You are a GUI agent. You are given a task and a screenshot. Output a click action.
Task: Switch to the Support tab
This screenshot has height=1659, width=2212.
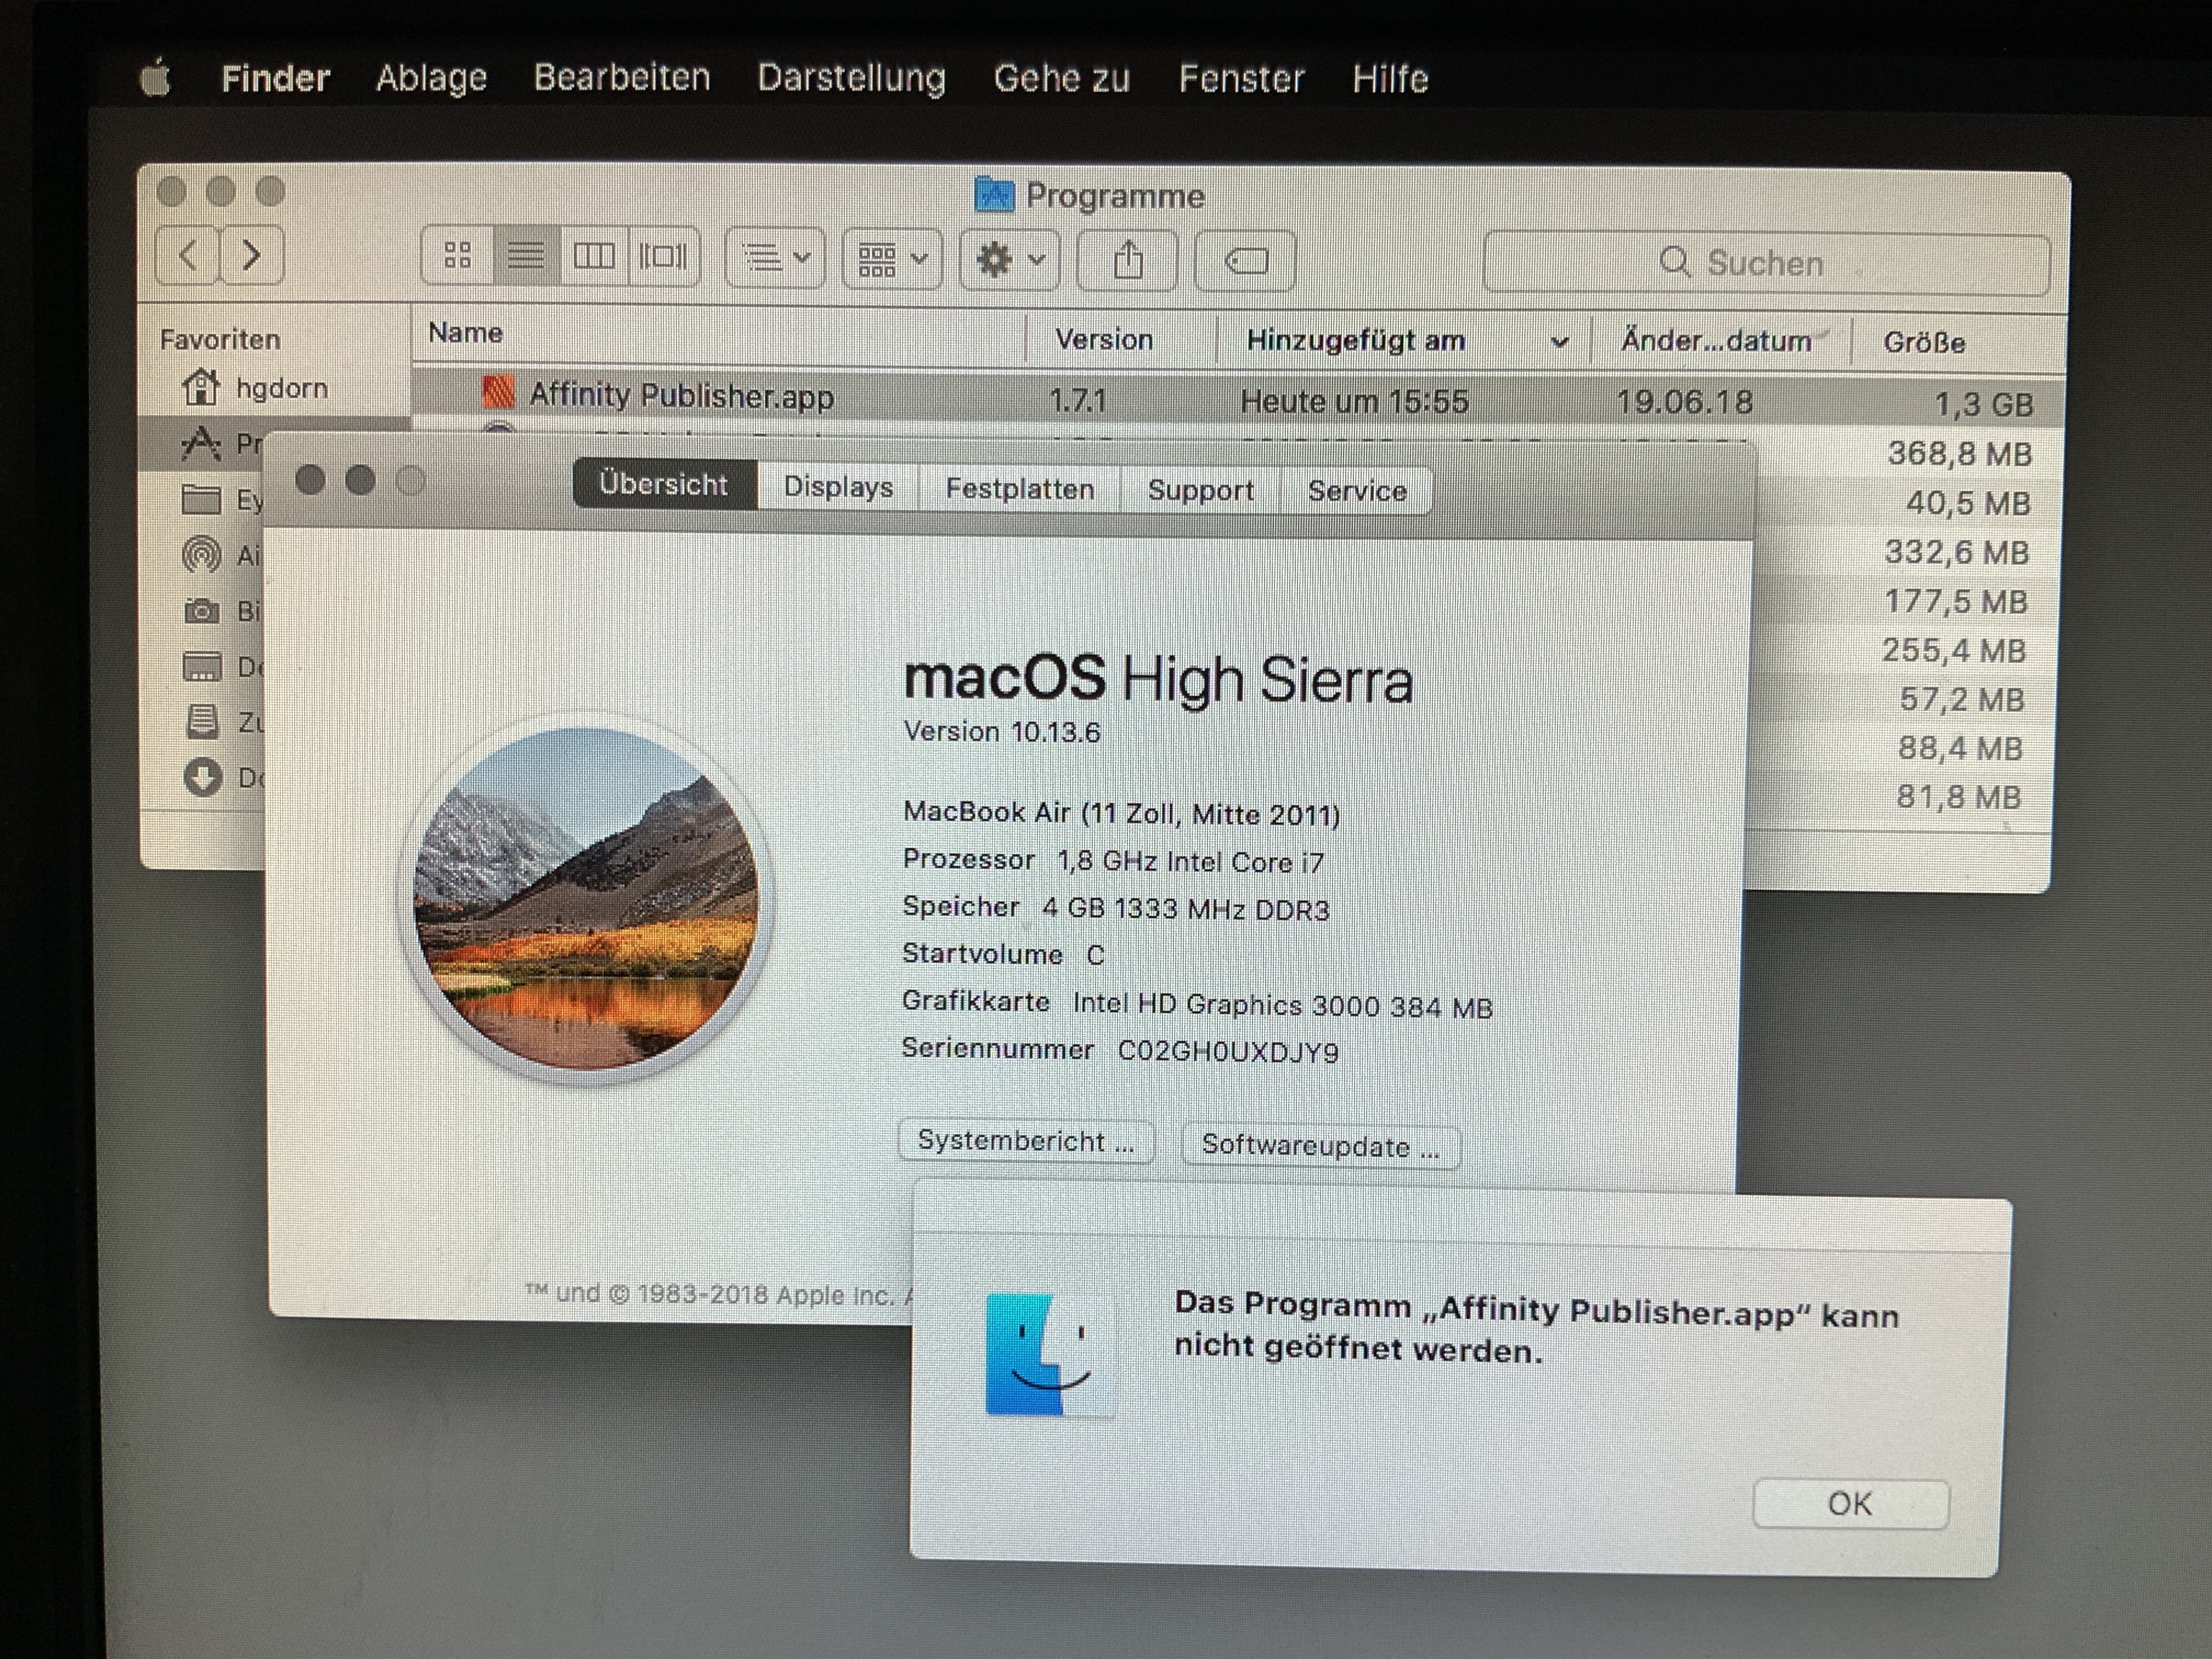1200,490
